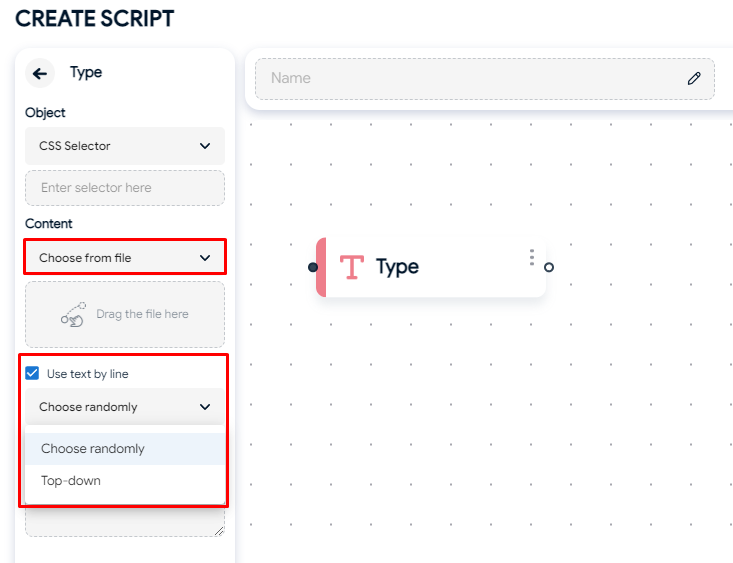Click the resize grip icon of the textarea
This screenshot has height=563, width=733.
[219, 531]
